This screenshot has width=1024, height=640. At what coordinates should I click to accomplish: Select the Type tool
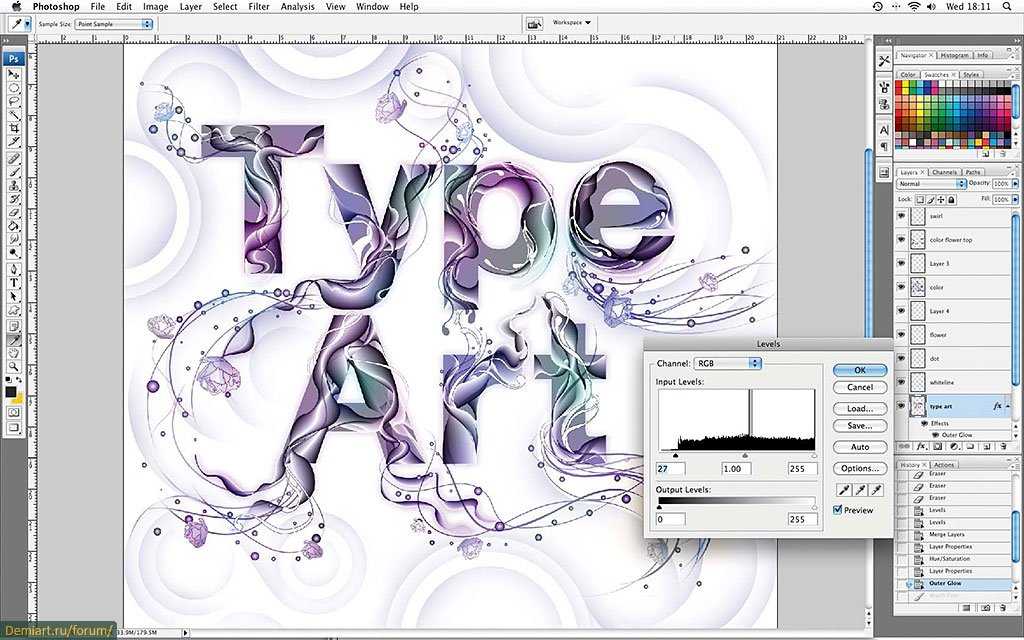[x=14, y=282]
